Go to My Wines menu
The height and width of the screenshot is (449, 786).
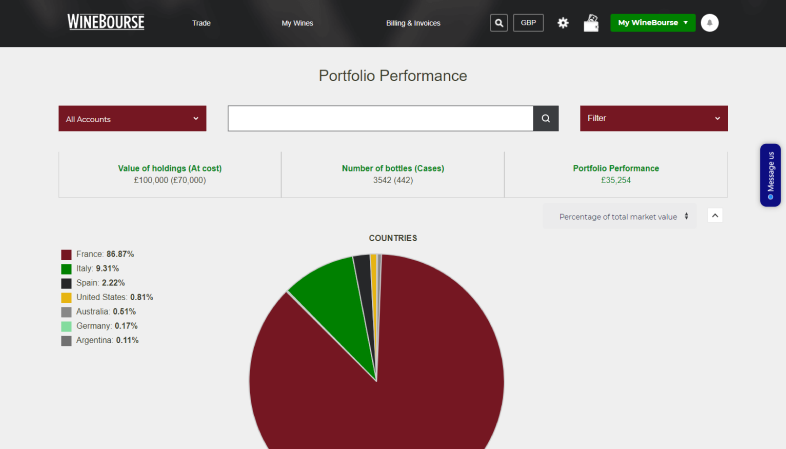tap(297, 23)
